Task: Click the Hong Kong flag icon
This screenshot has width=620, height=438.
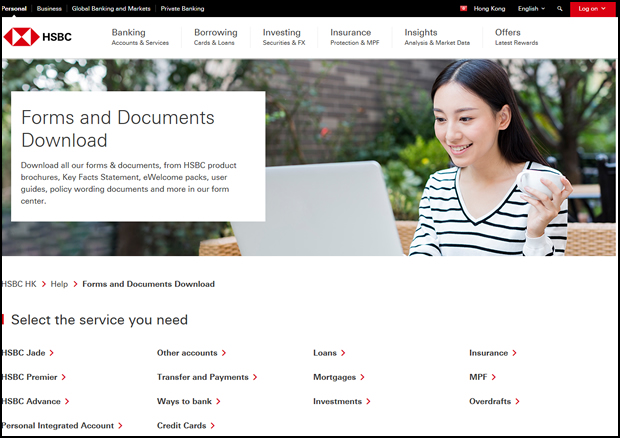Action: pos(463,8)
